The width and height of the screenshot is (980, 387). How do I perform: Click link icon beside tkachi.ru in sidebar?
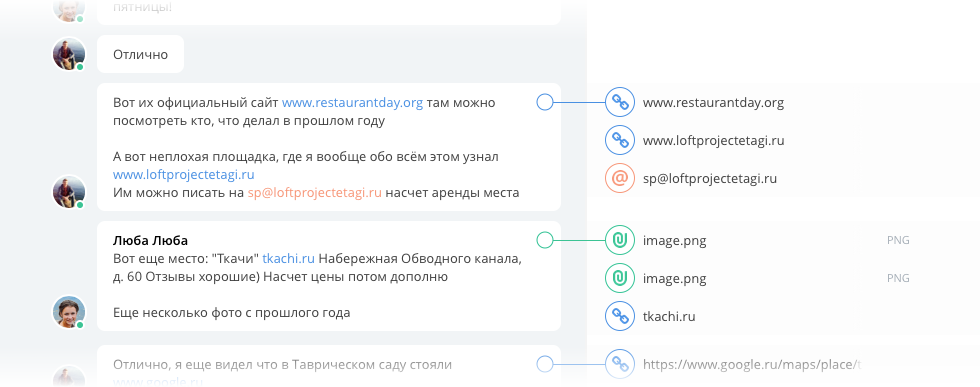pos(620,316)
